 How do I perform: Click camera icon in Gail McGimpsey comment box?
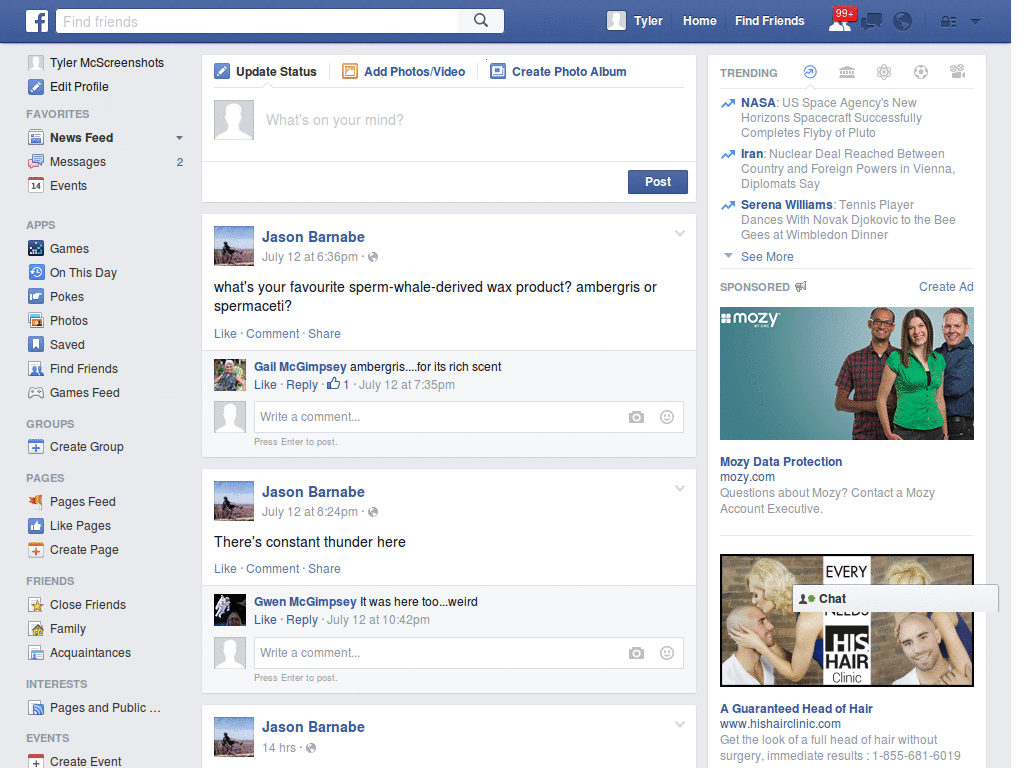click(x=636, y=417)
